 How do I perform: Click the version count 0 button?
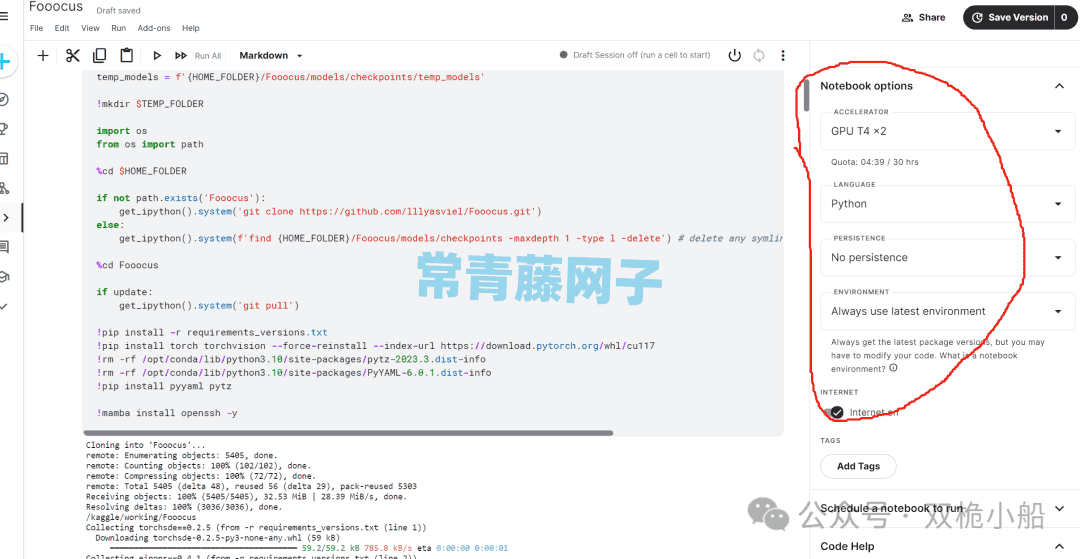coord(1064,17)
